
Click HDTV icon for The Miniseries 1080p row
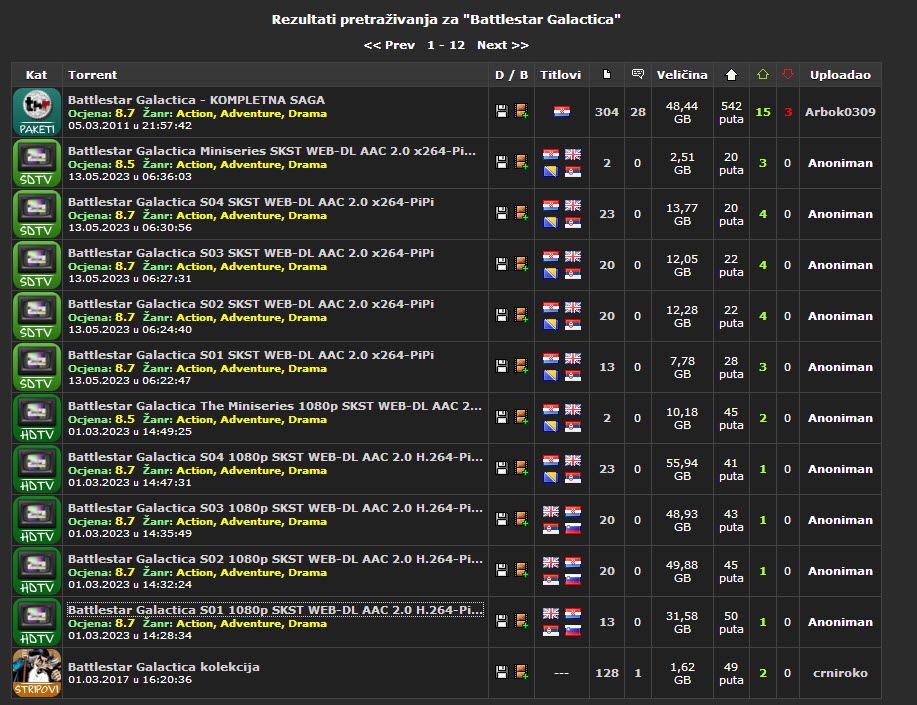pos(37,418)
